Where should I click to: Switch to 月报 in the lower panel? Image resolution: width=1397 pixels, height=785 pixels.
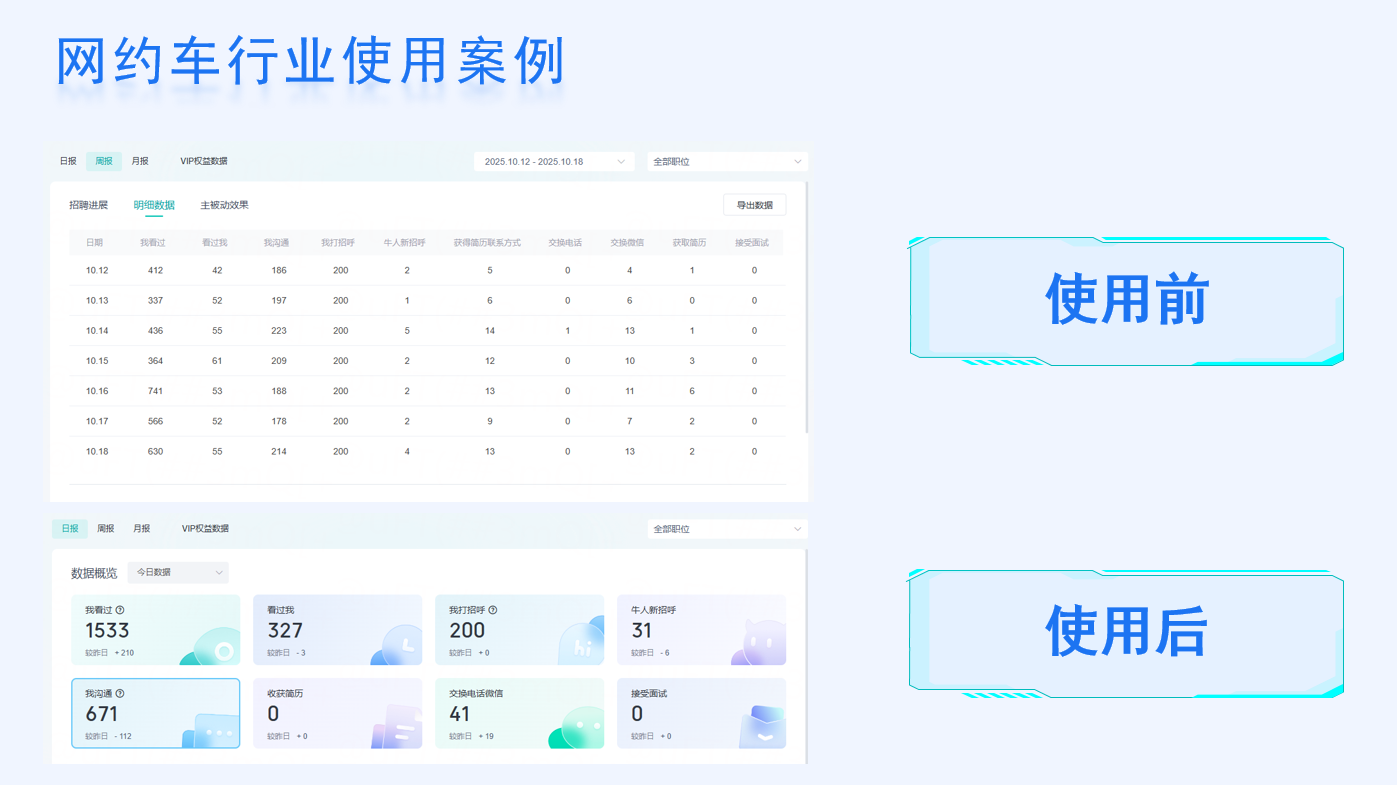click(142, 529)
